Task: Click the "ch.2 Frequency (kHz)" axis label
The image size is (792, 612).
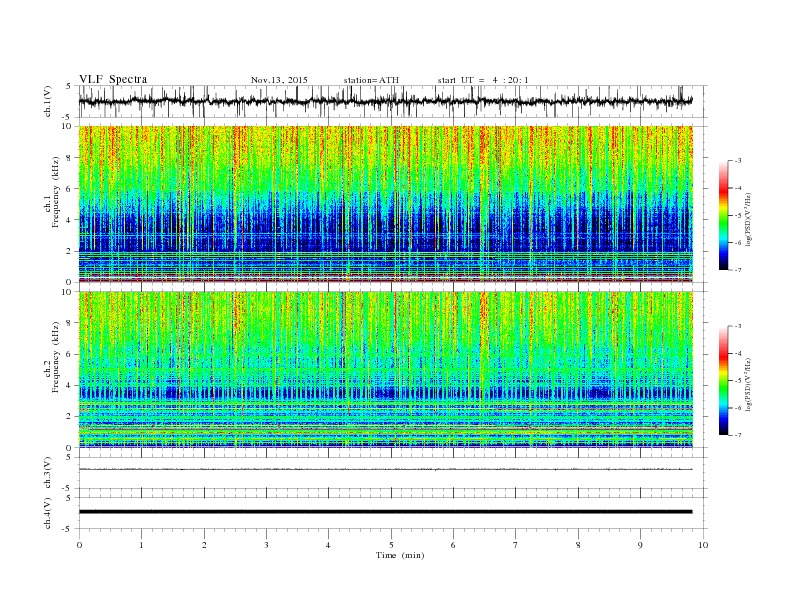Action: click(51, 356)
